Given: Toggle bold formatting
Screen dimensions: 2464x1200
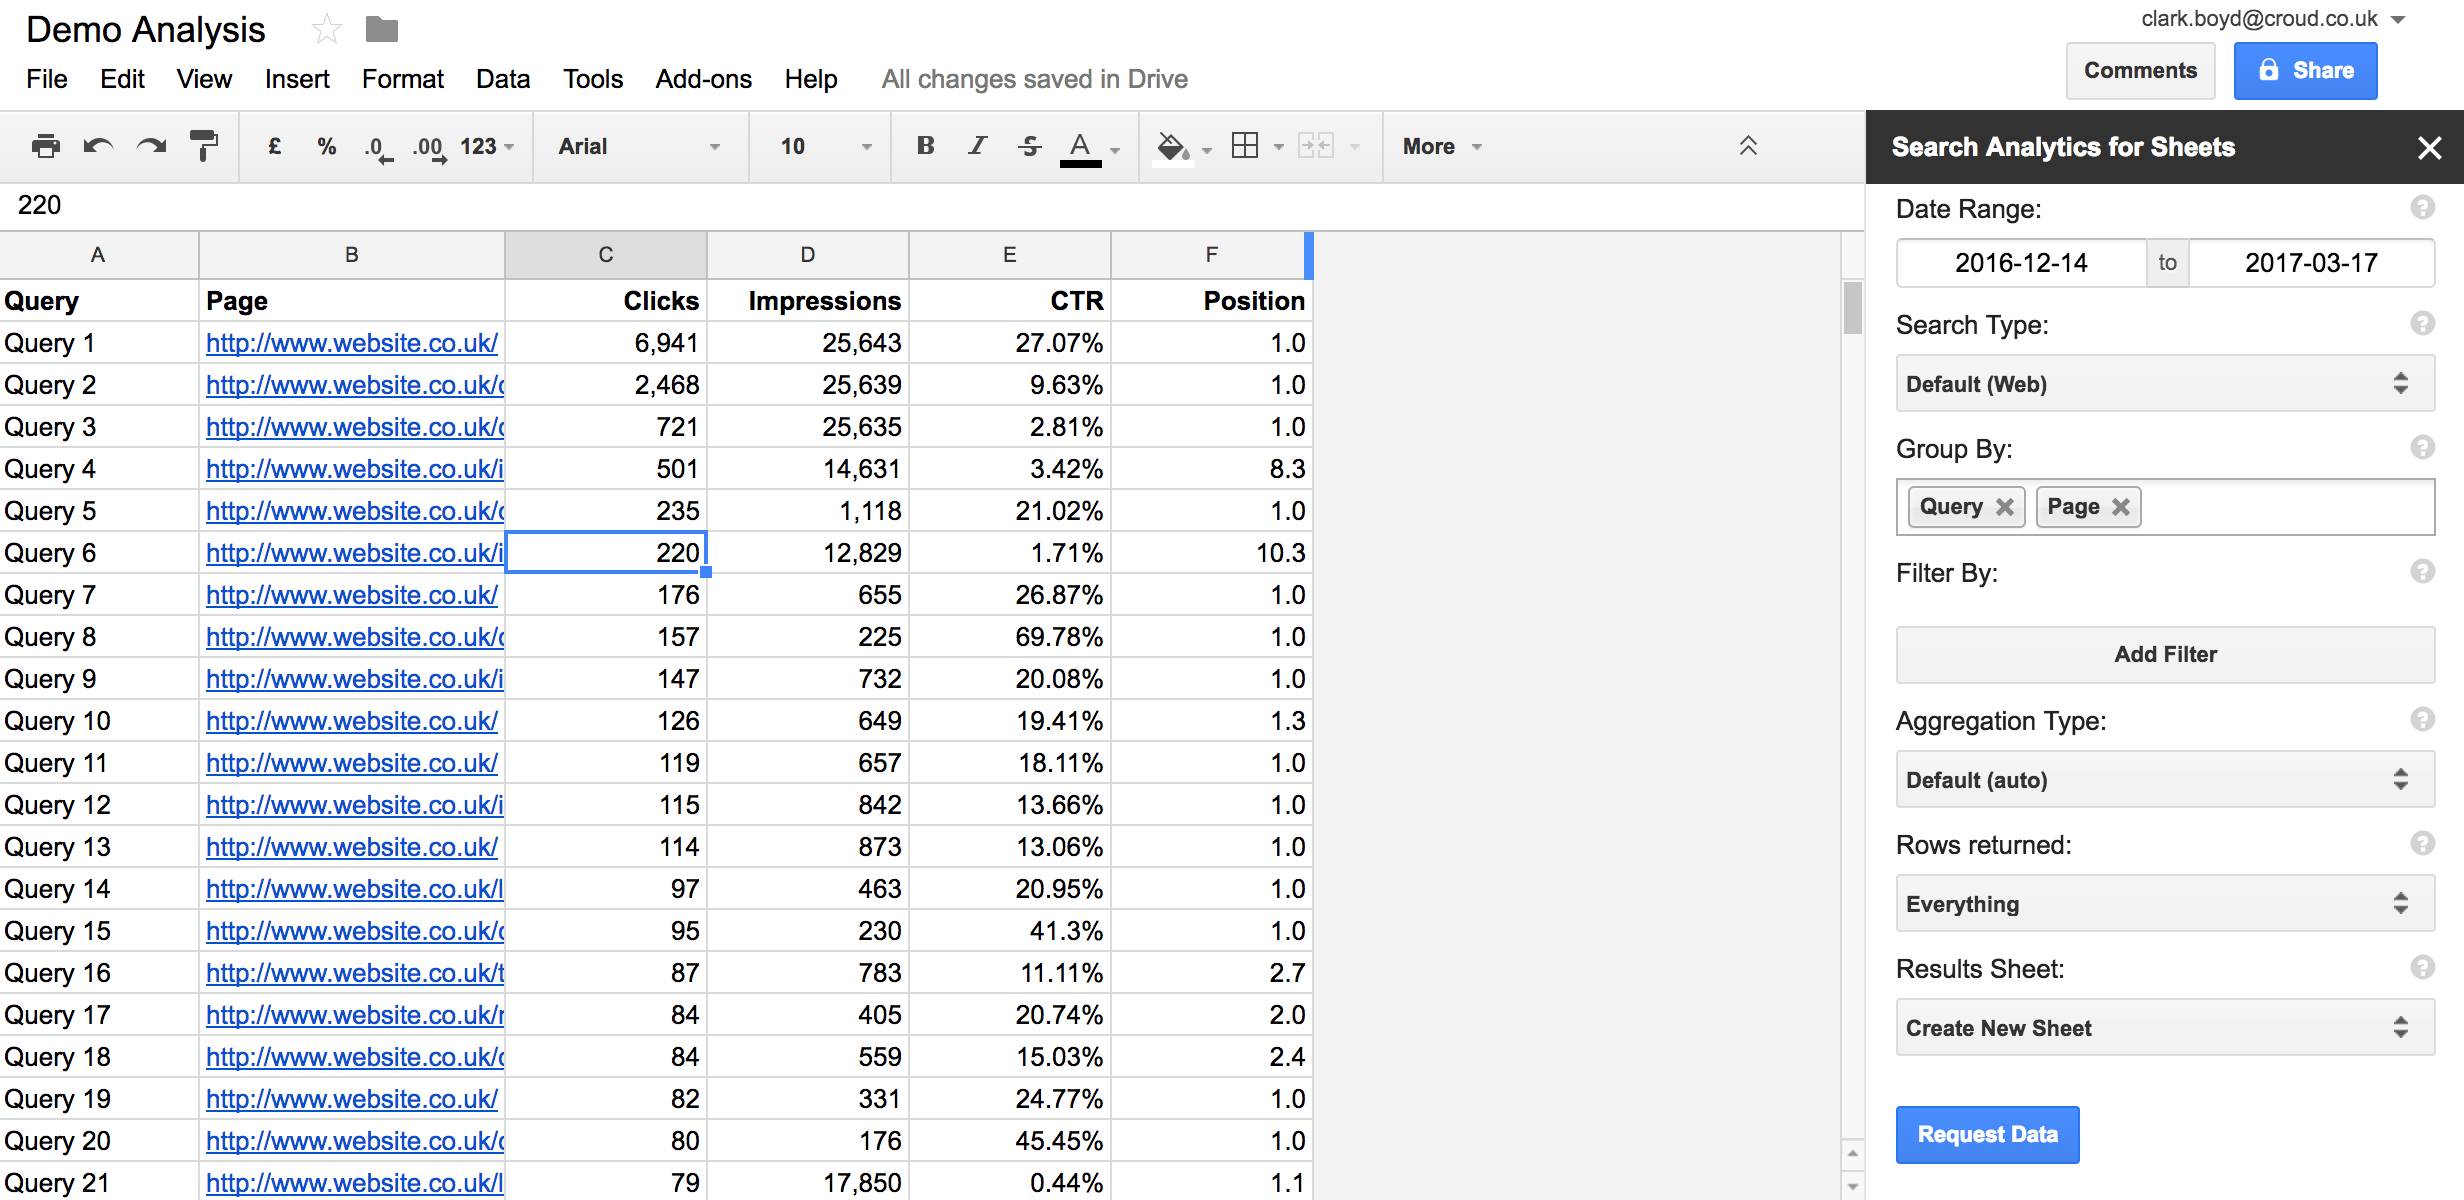Looking at the screenshot, I should pyautogui.click(x=925, y=147).
